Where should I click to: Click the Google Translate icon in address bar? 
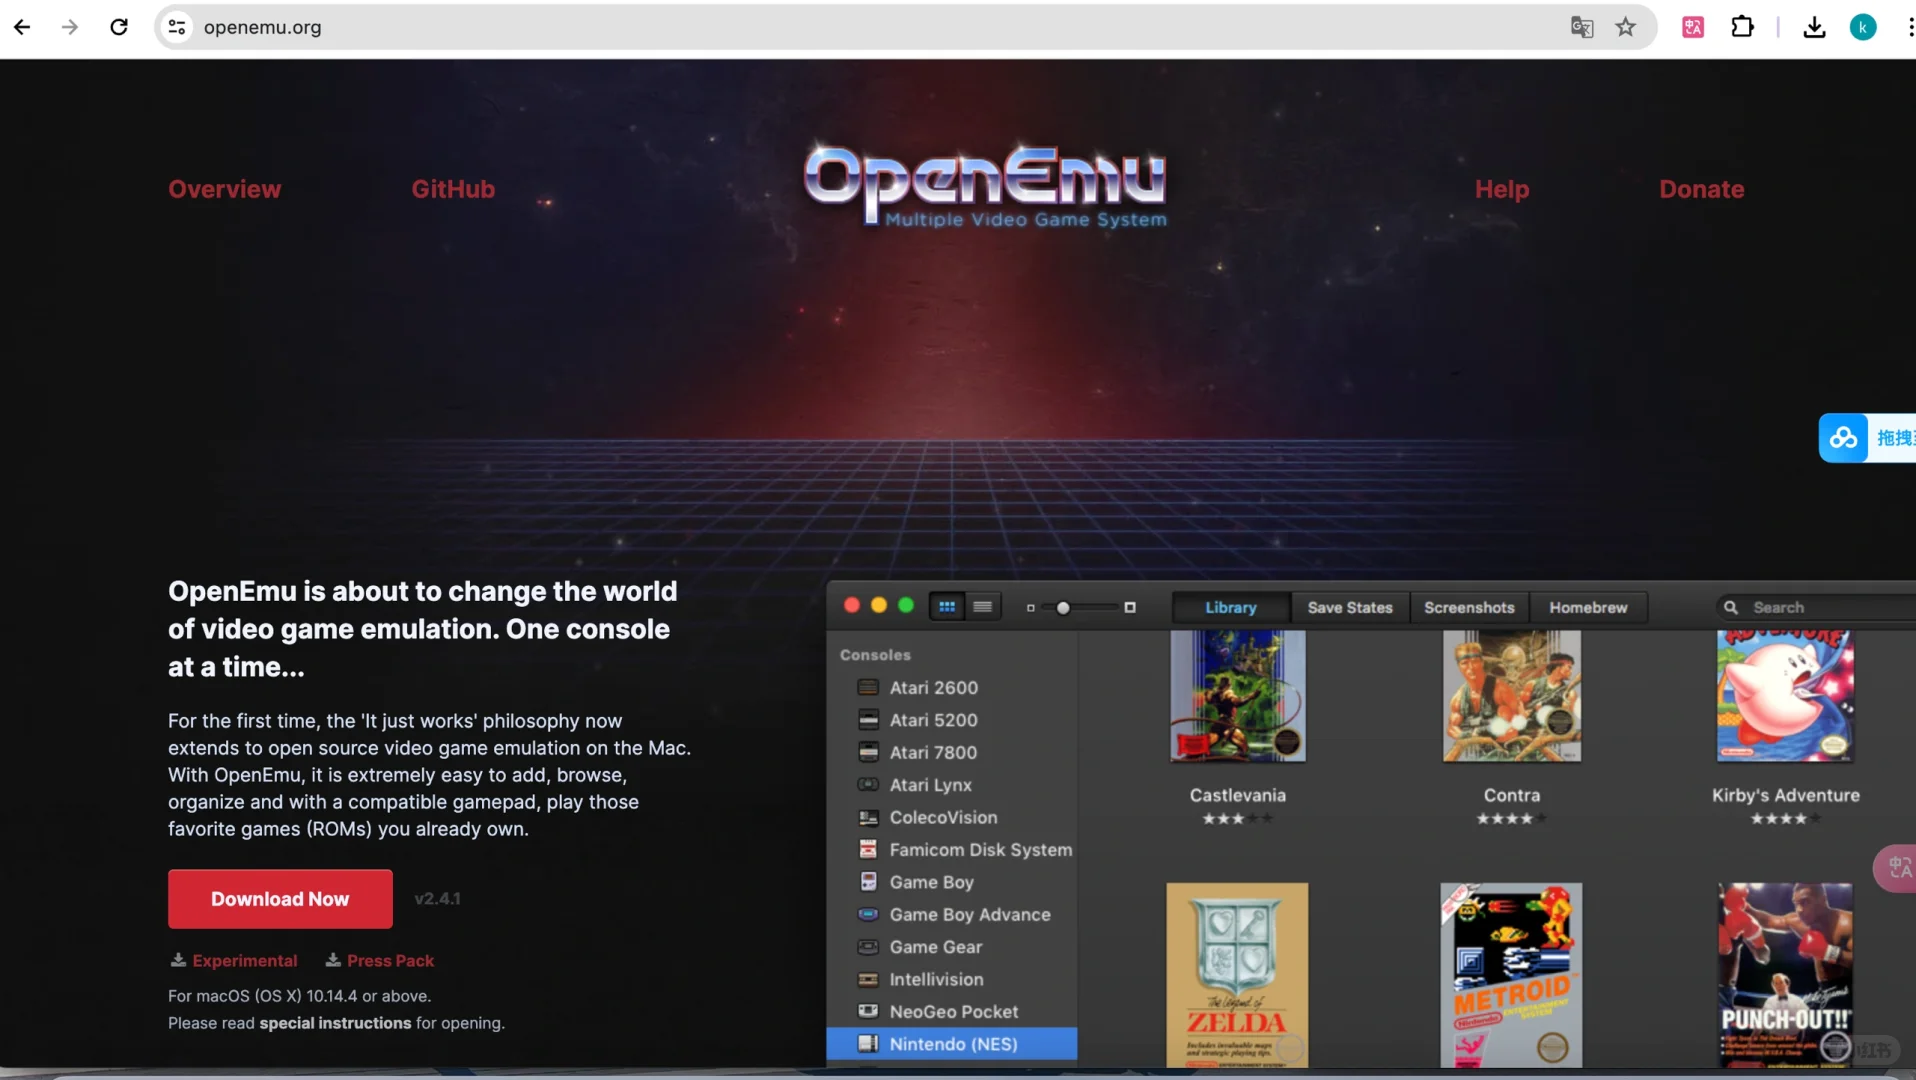pyautogui.click(x=1581, y=27)
